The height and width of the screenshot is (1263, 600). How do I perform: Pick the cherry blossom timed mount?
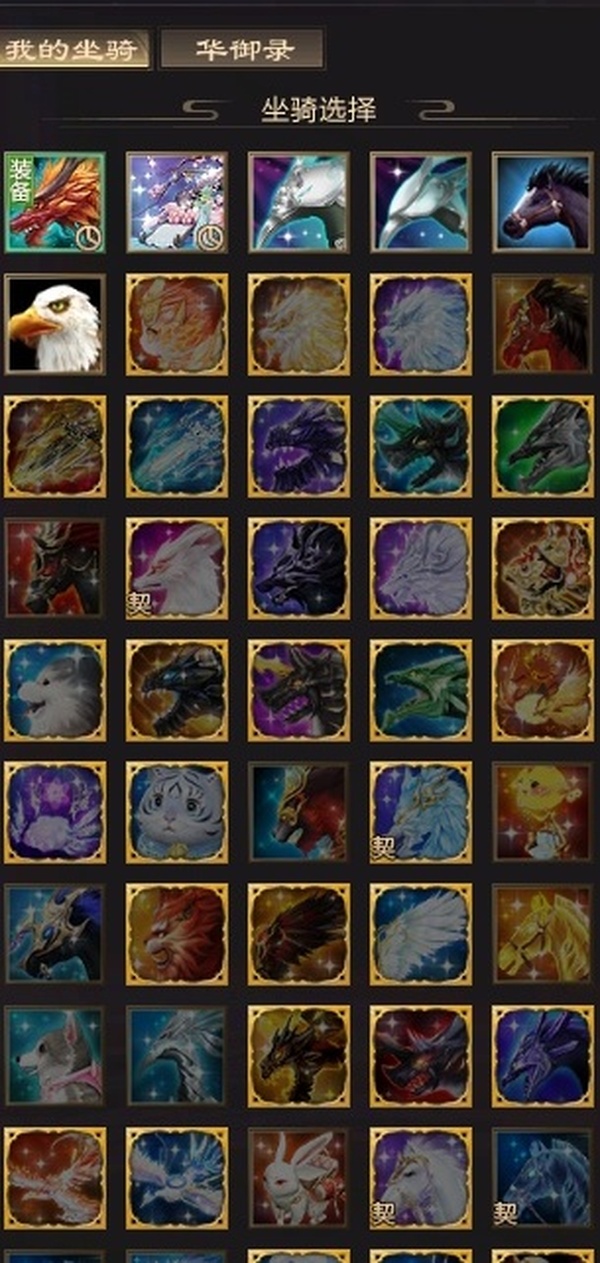tap(176, 202)
